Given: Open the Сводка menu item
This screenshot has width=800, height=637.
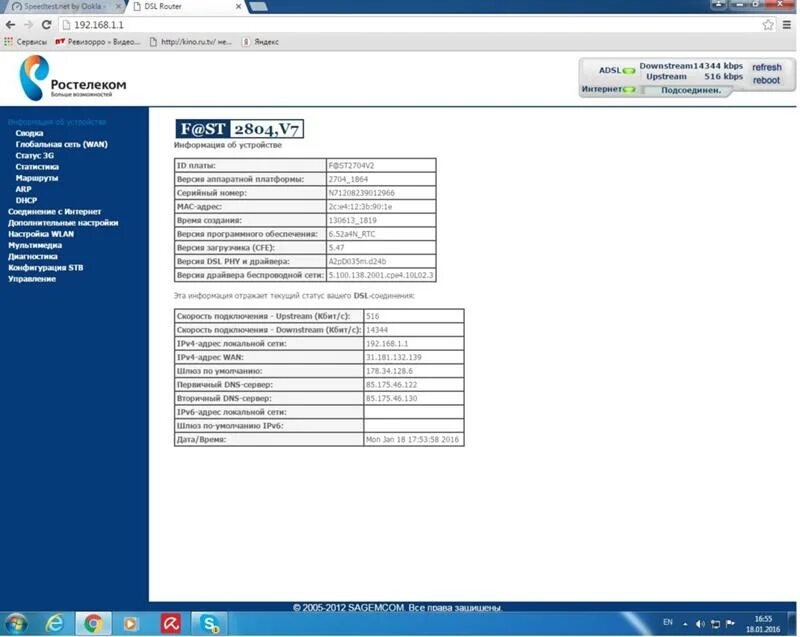Looking at the screenshot, I should pyautogui.click(x=29, y=133).
